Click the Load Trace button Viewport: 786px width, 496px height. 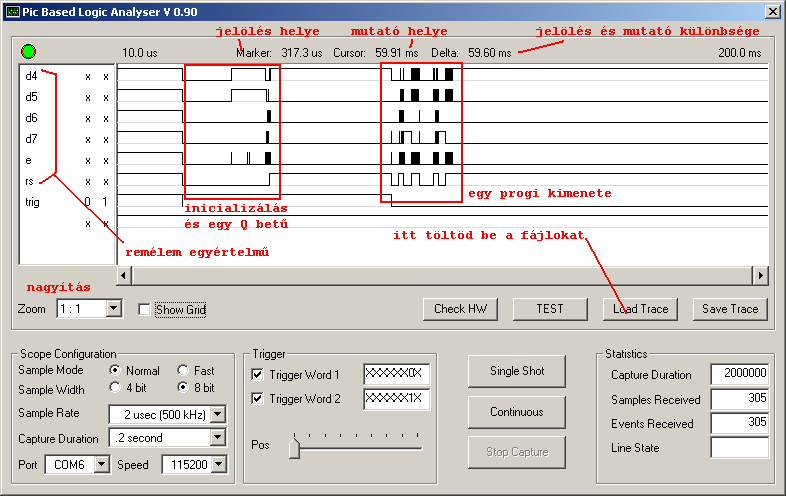[x=640, y=309]
